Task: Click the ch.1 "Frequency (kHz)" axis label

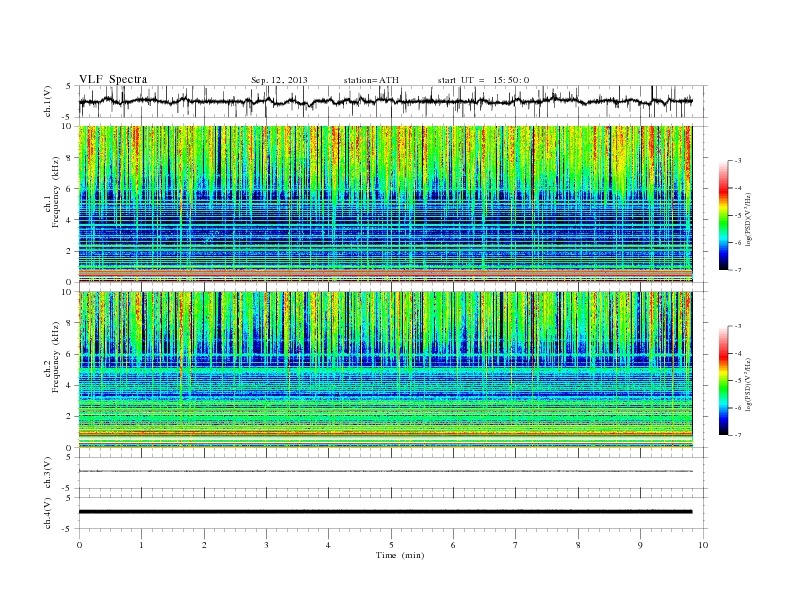Action: 56,192
